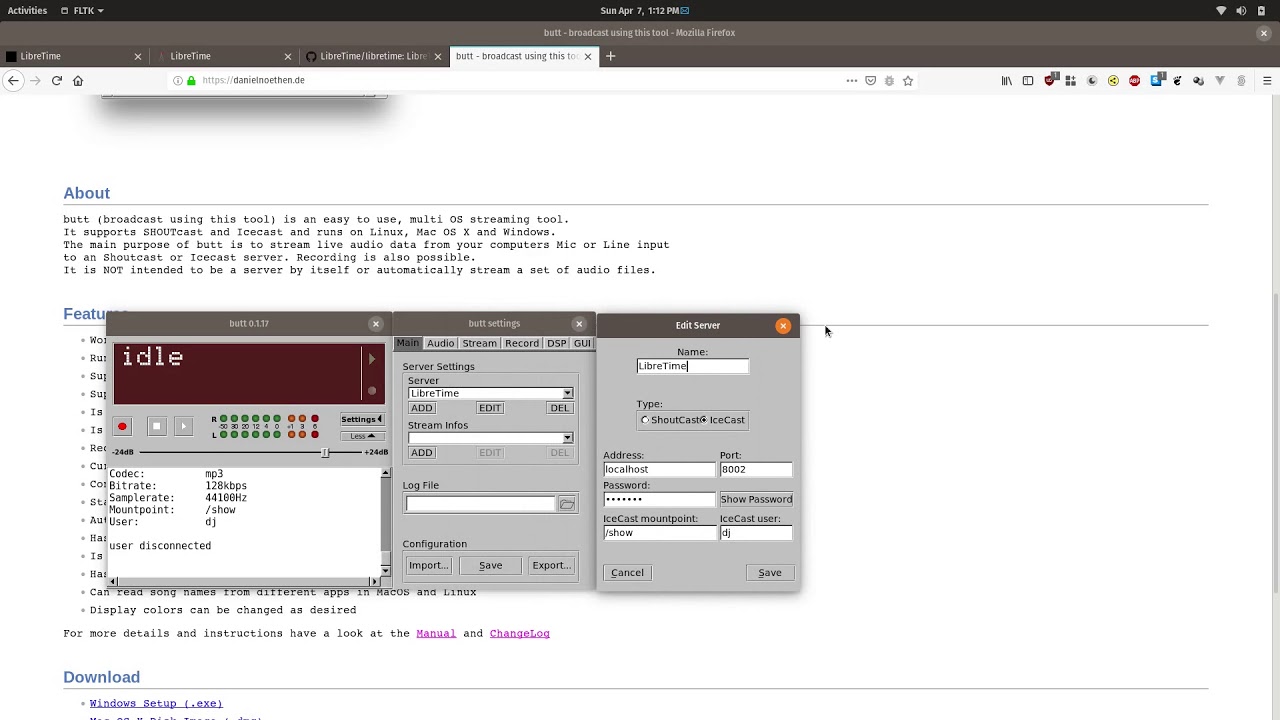
Task: Open GNOME Activities overview
Action: (x=27, y=10)
